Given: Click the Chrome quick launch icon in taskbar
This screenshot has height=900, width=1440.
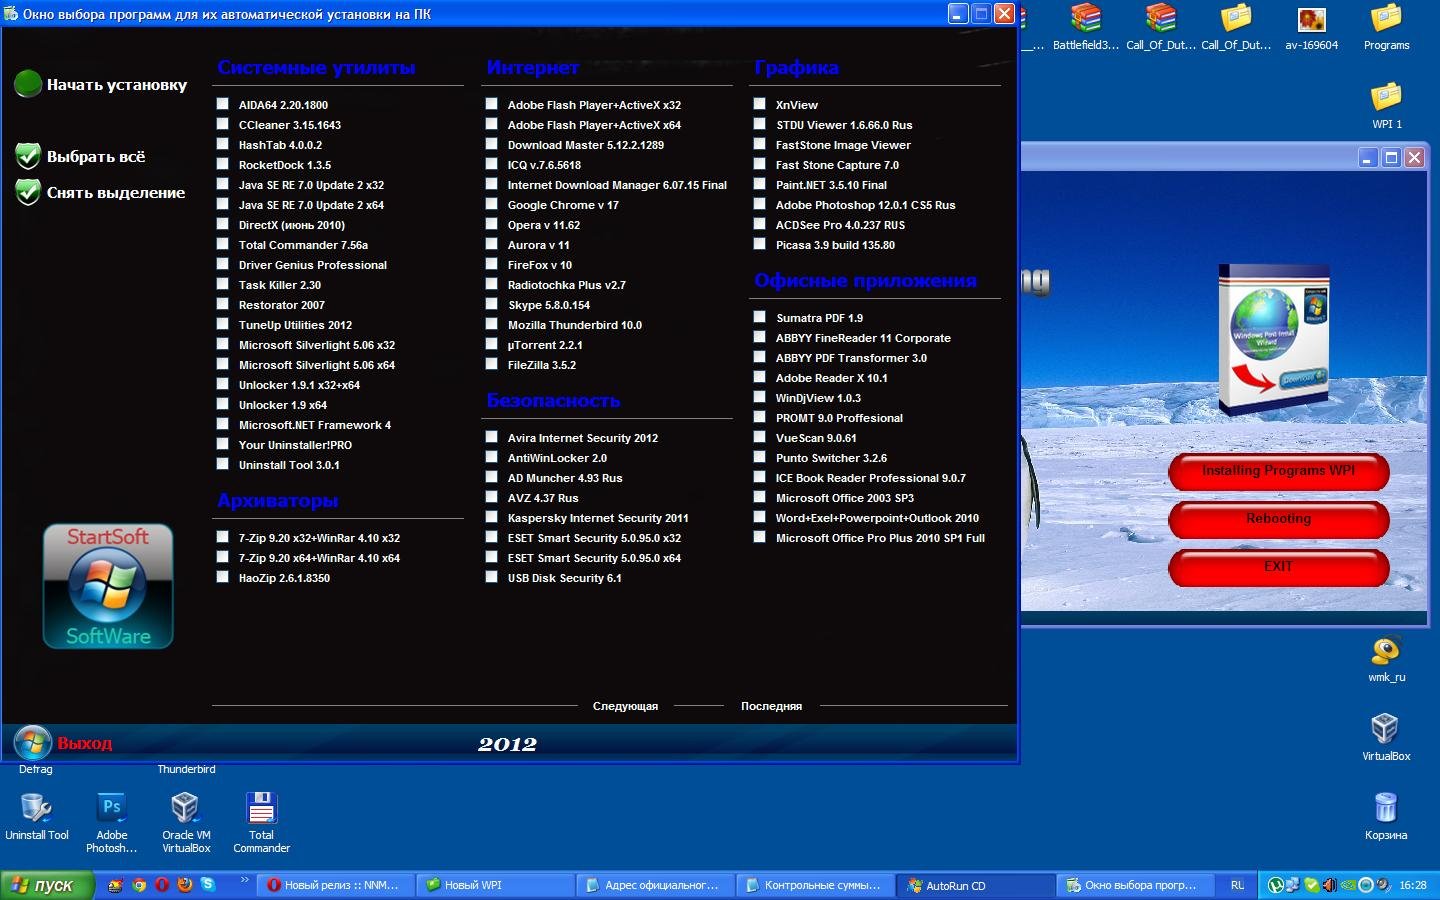Looking at the screenshot, I should coord(139,885).
